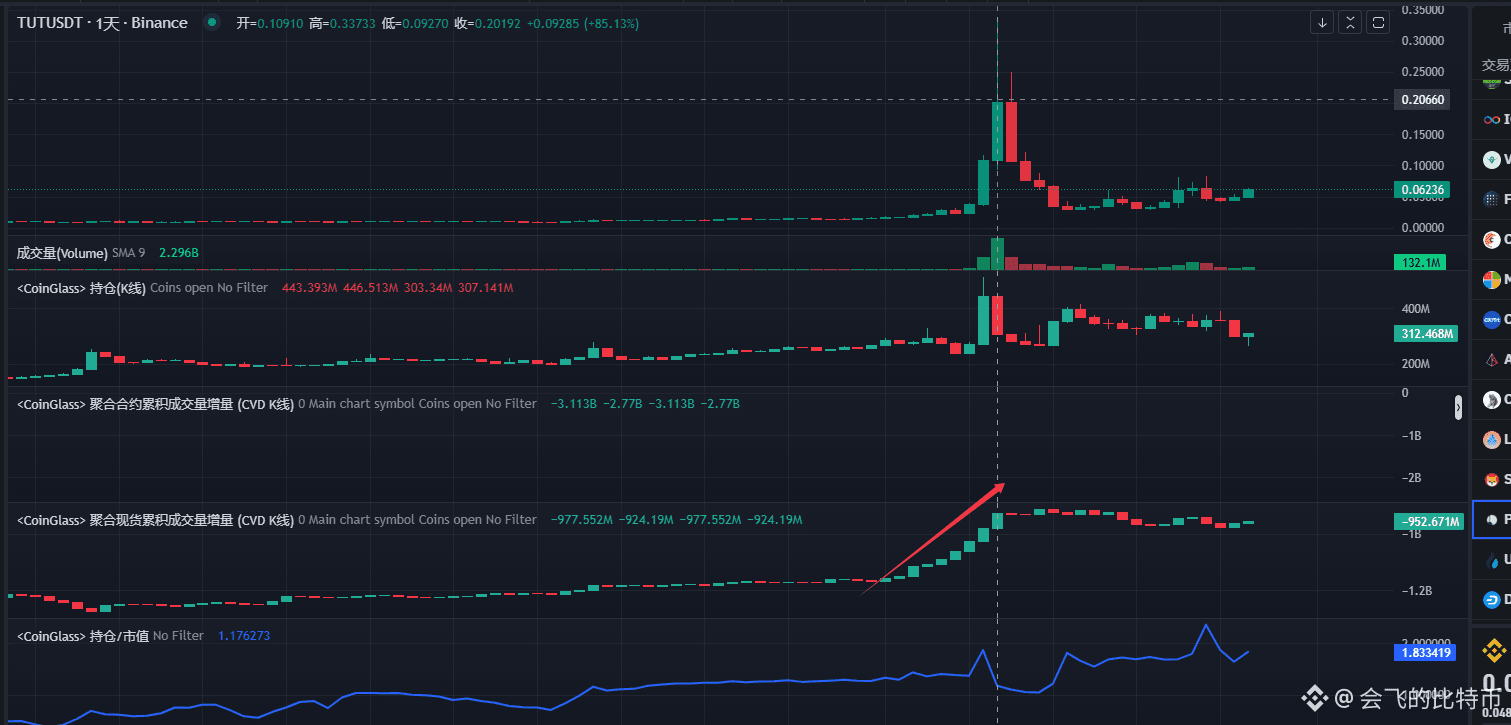Click the open interest value 443.393M
Image resolution: width=1511 pixels, height=725 pixels.
click(x=310, y=288)
